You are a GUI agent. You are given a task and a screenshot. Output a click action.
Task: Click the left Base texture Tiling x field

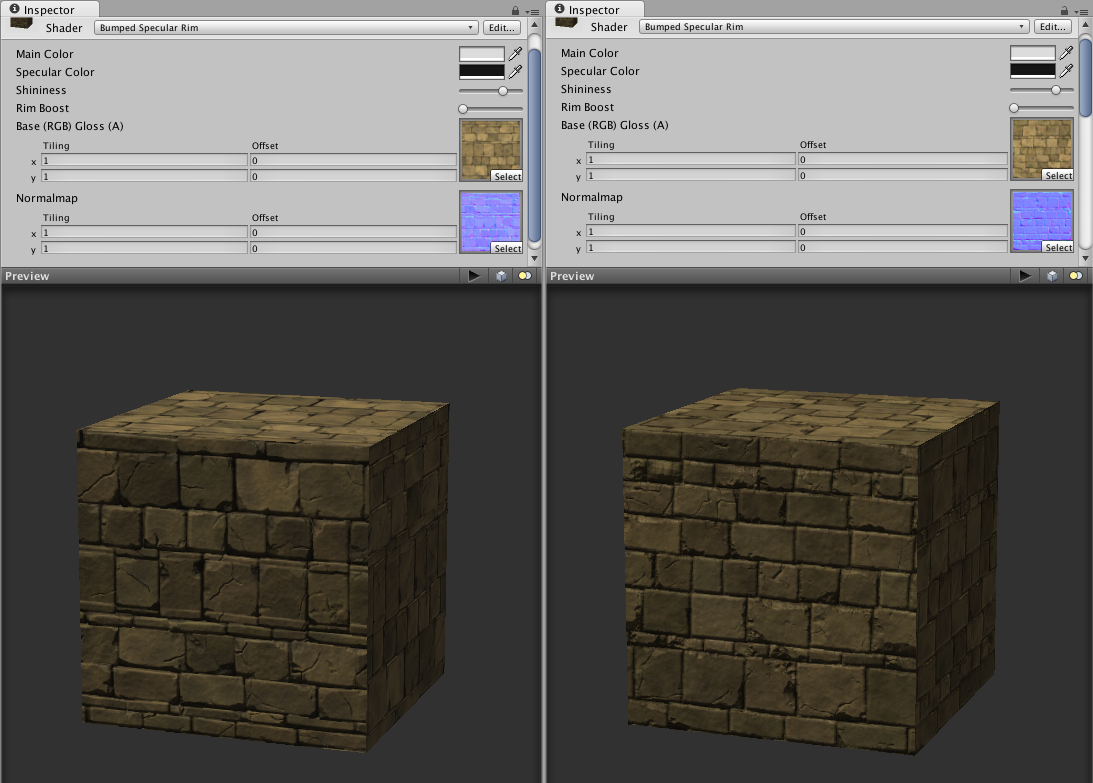click(144, 160)
